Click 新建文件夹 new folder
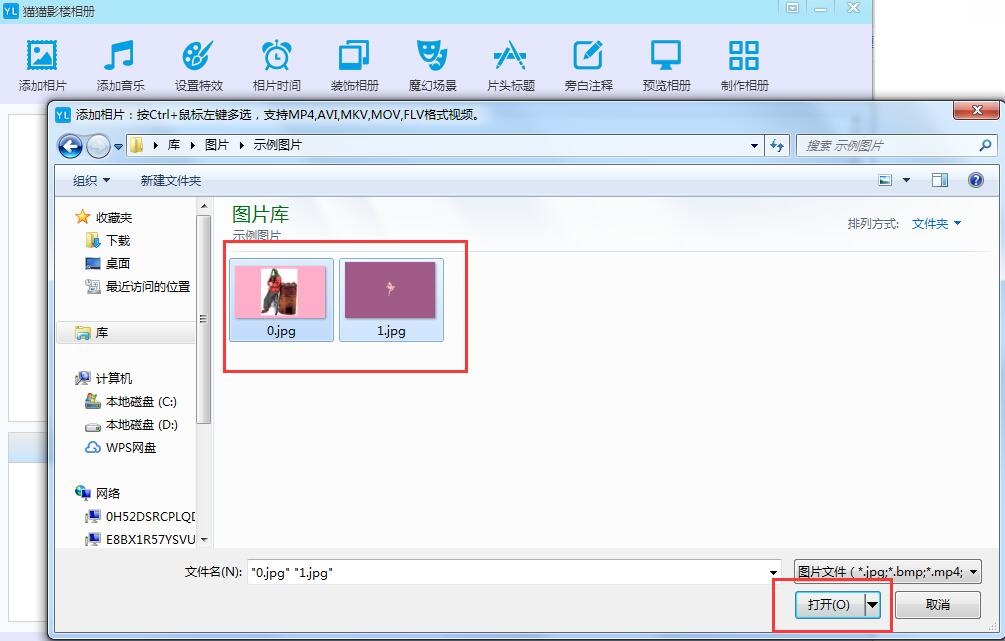 tap(171, 181)
